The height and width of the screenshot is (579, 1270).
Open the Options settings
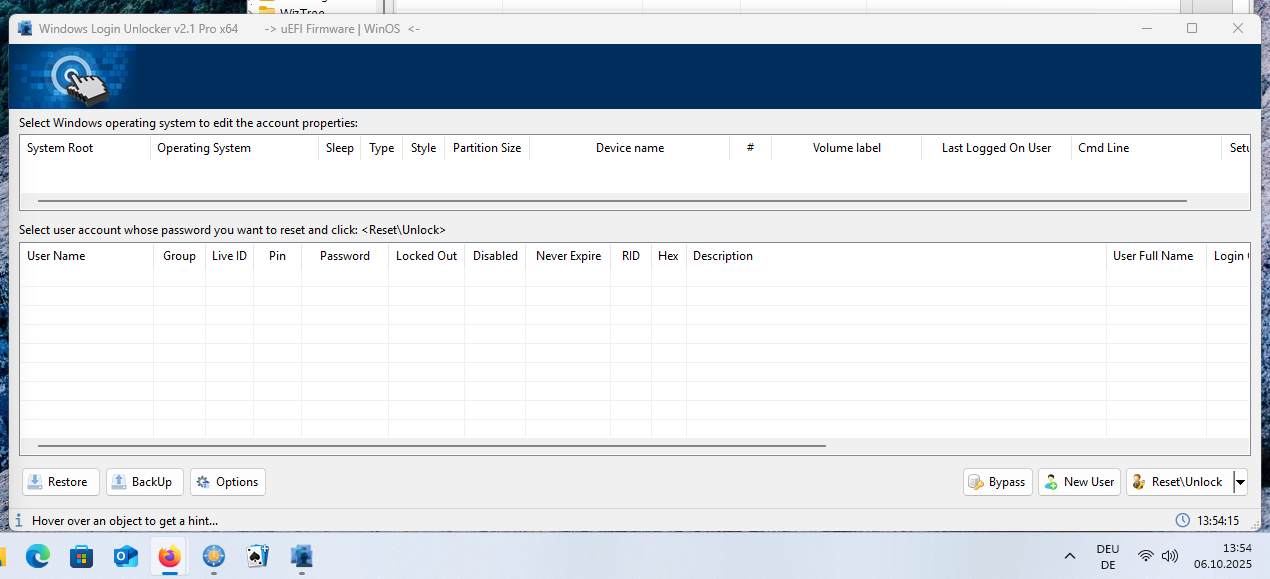228,482
